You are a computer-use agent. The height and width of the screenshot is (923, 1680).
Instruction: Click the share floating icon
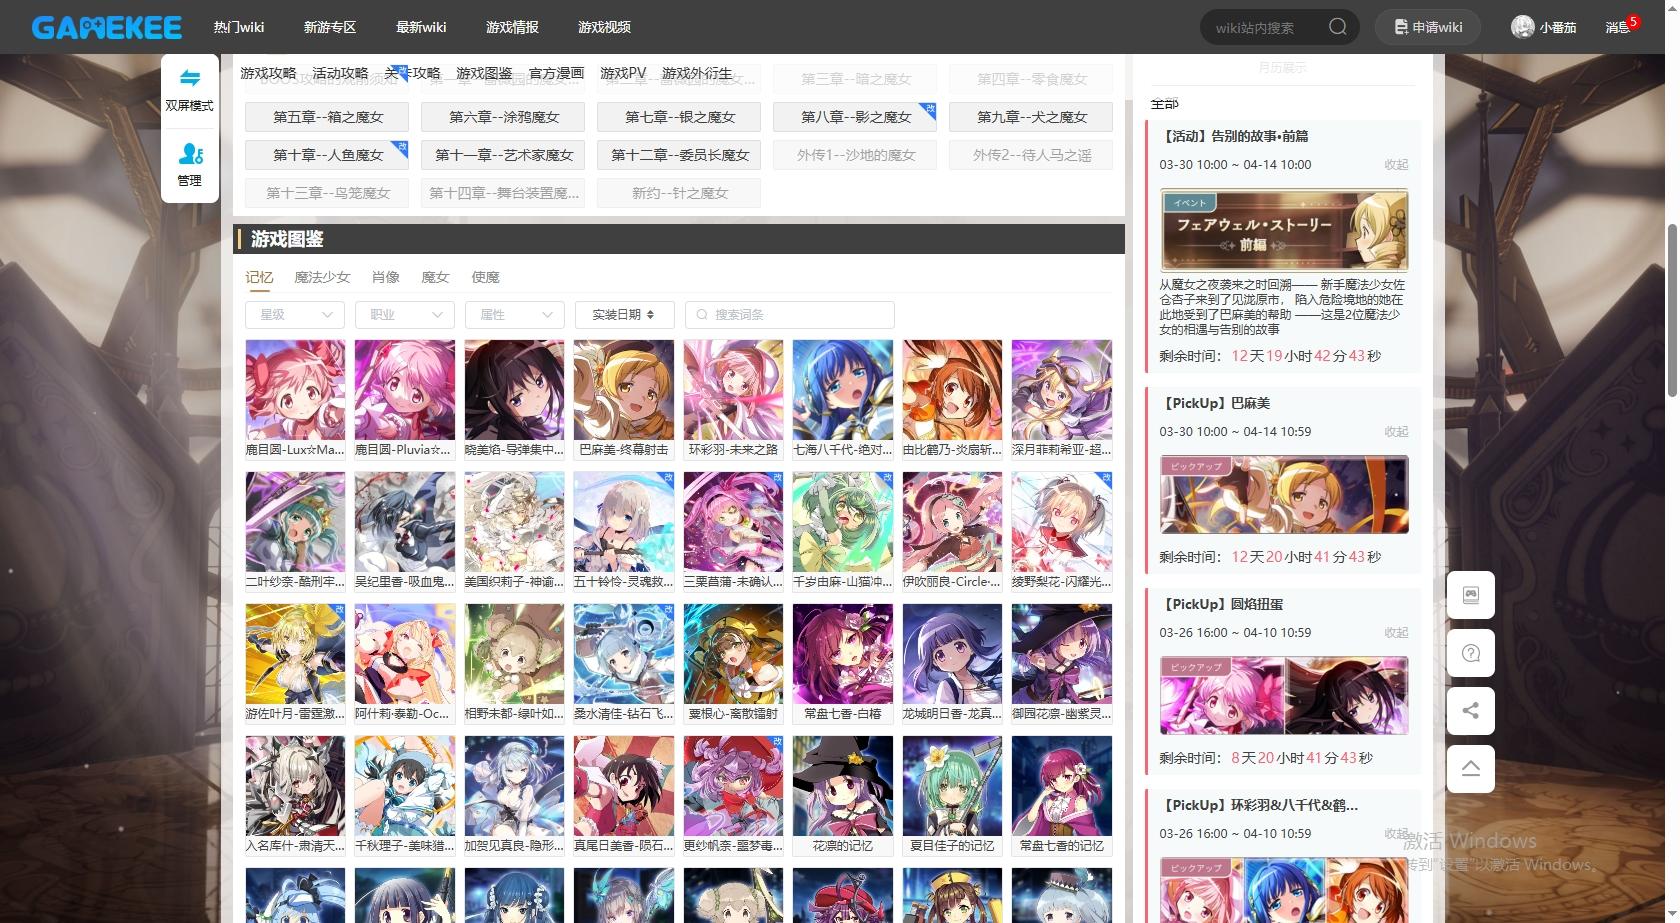1471,711
